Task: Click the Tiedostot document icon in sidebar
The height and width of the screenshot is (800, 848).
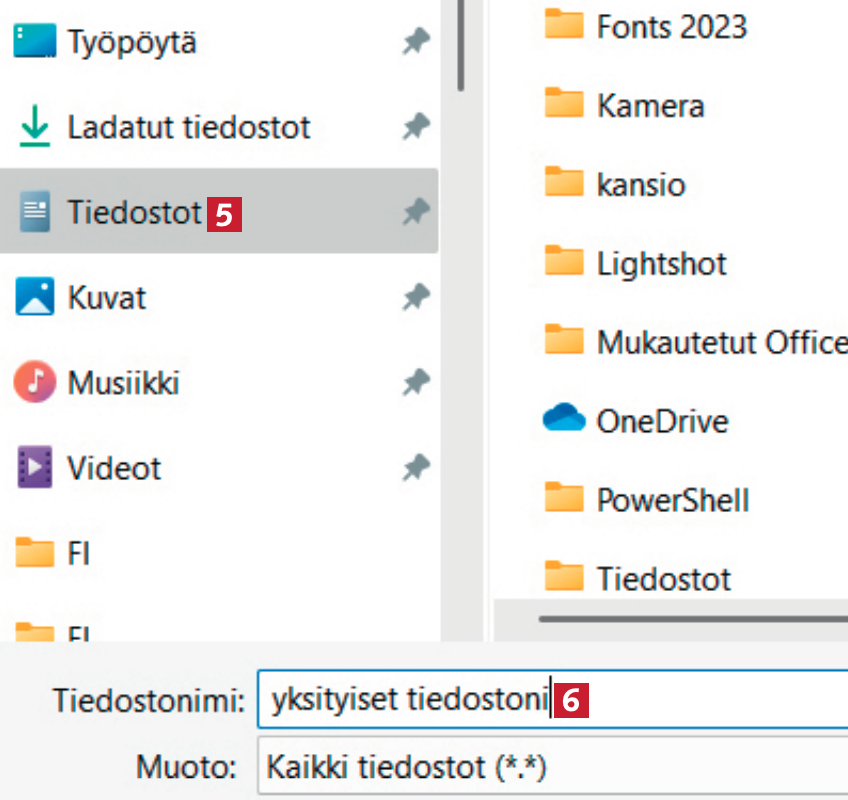Action: [35, 212]
